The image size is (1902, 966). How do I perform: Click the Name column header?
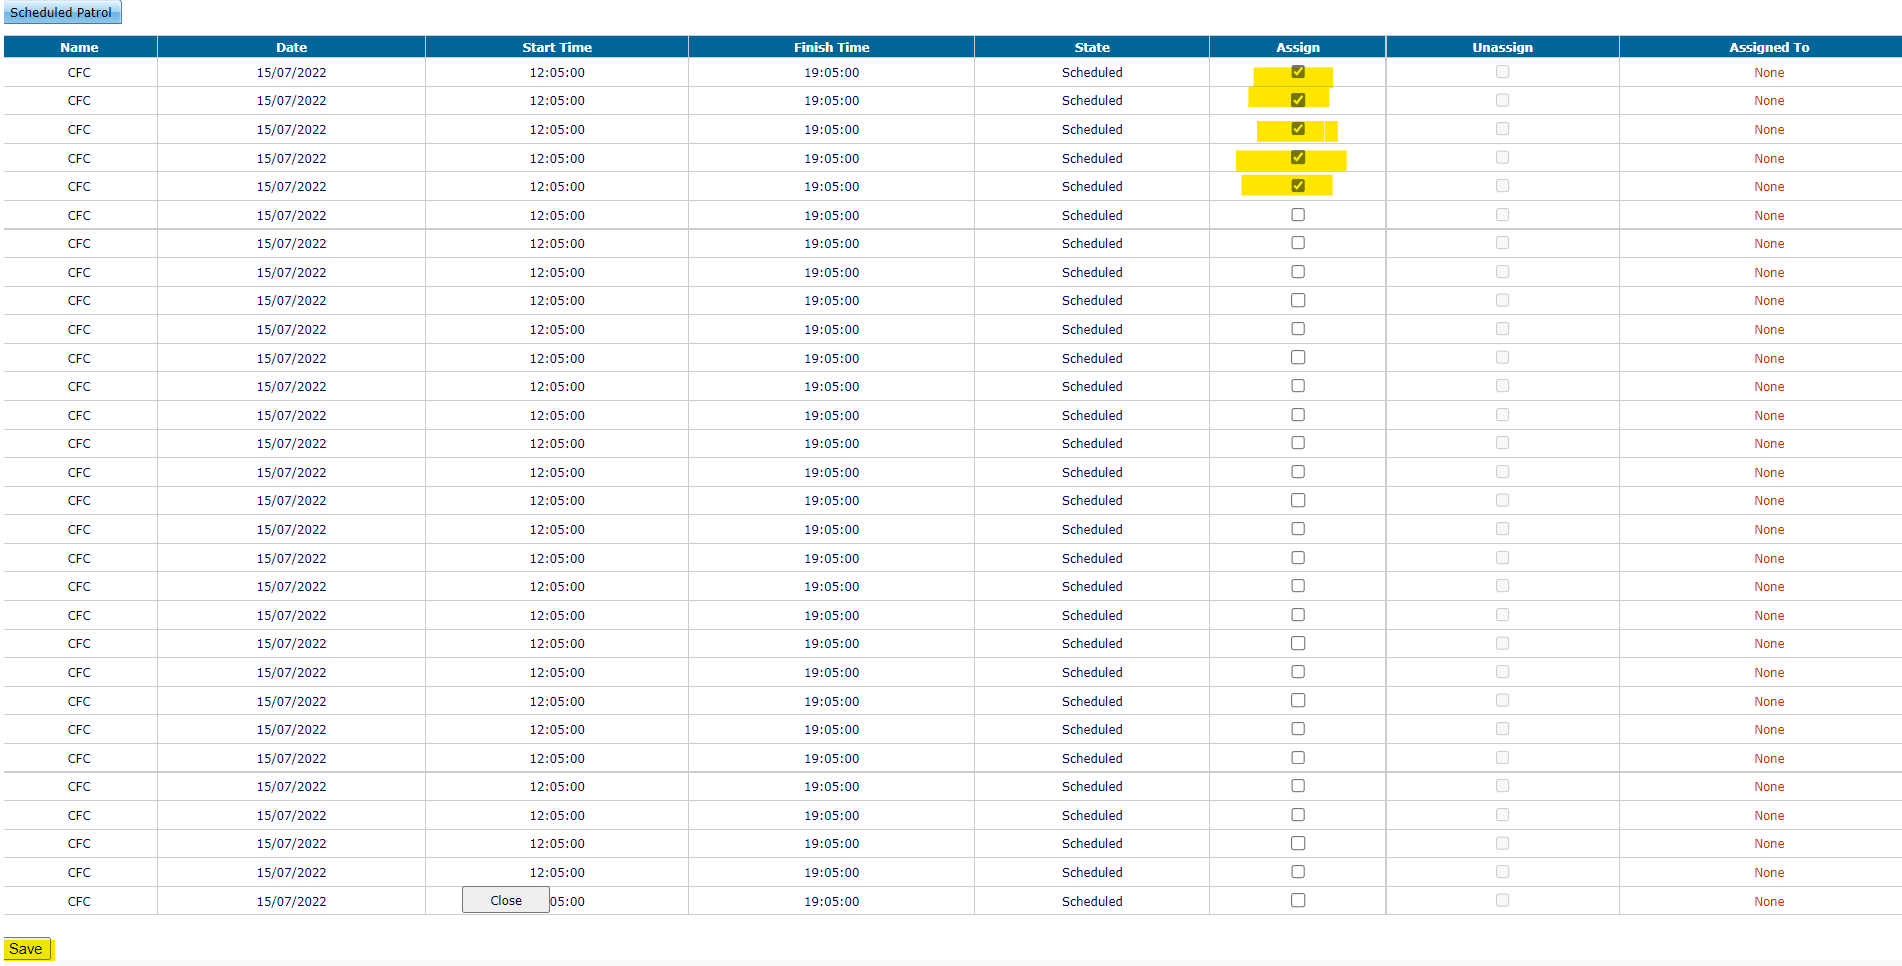(x=79, y=47)
